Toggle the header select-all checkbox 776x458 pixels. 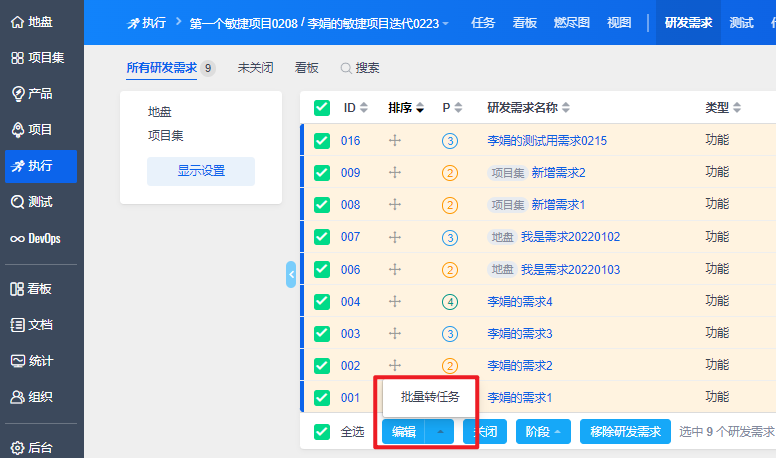point(322,107)
